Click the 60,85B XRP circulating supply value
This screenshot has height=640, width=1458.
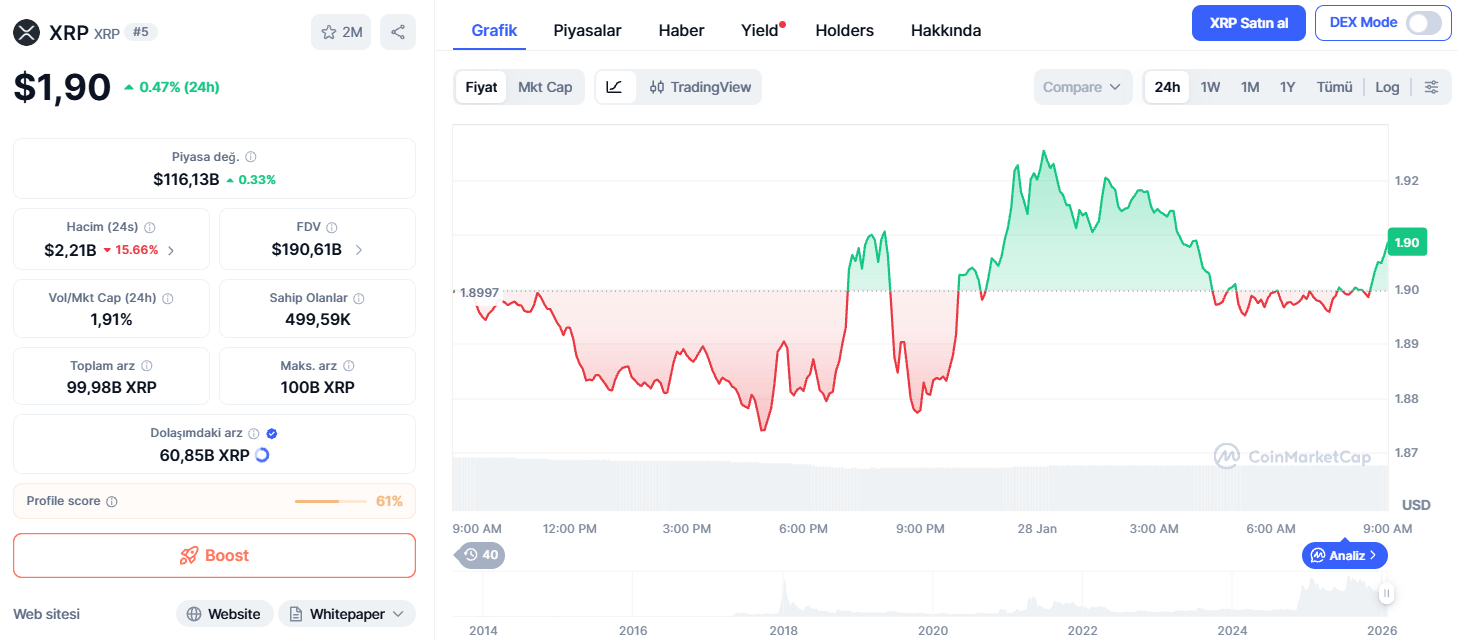tap(205, 455)
